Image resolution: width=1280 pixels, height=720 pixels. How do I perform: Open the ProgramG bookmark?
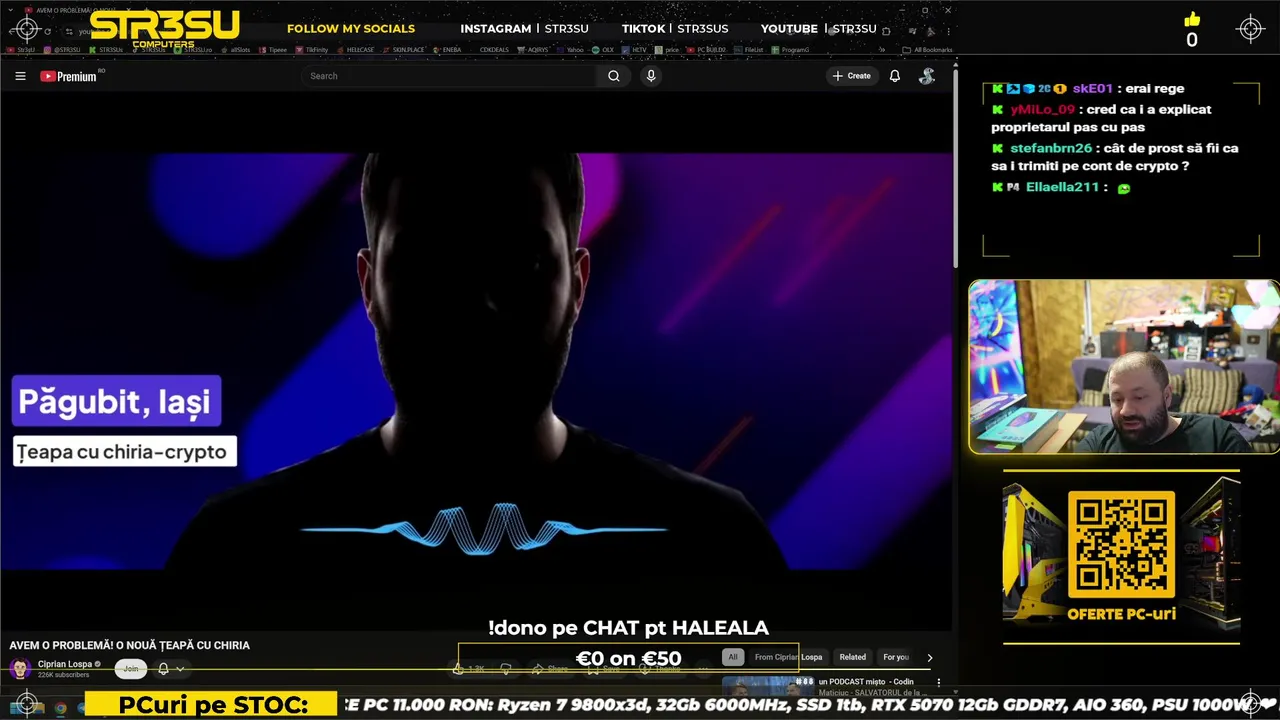click(790, 49)
